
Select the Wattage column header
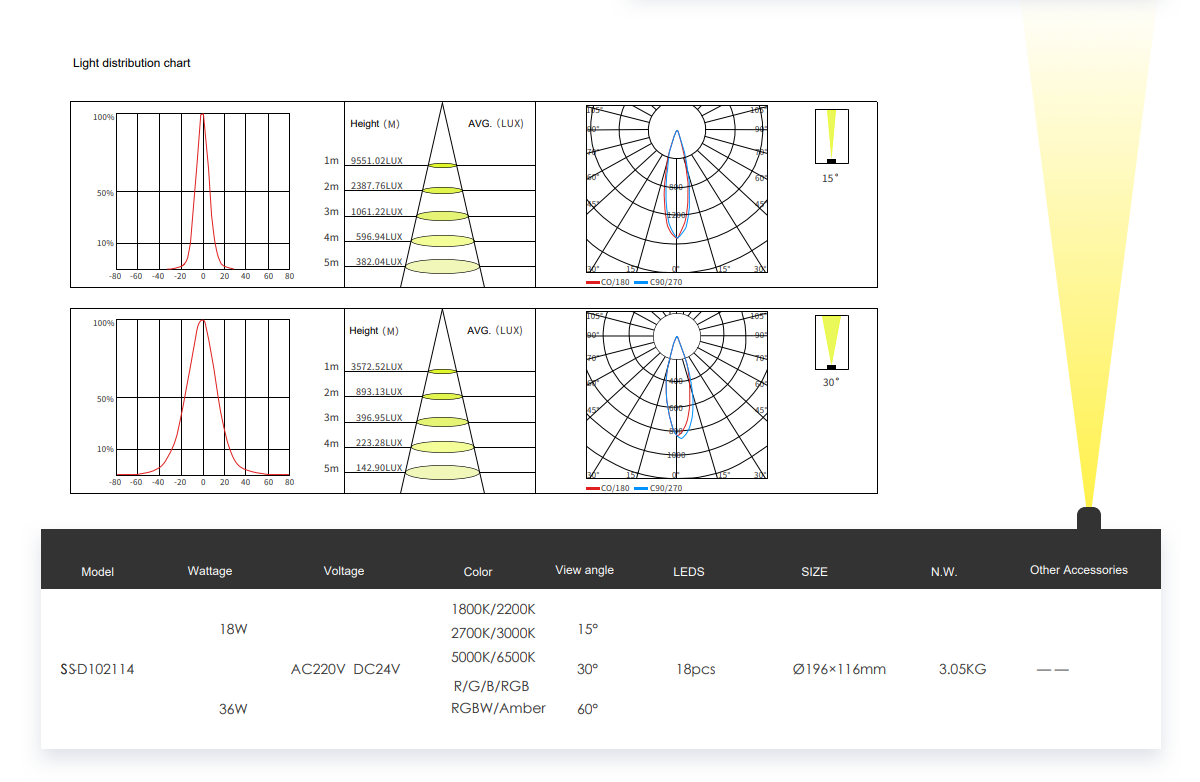tap(210, 571)
